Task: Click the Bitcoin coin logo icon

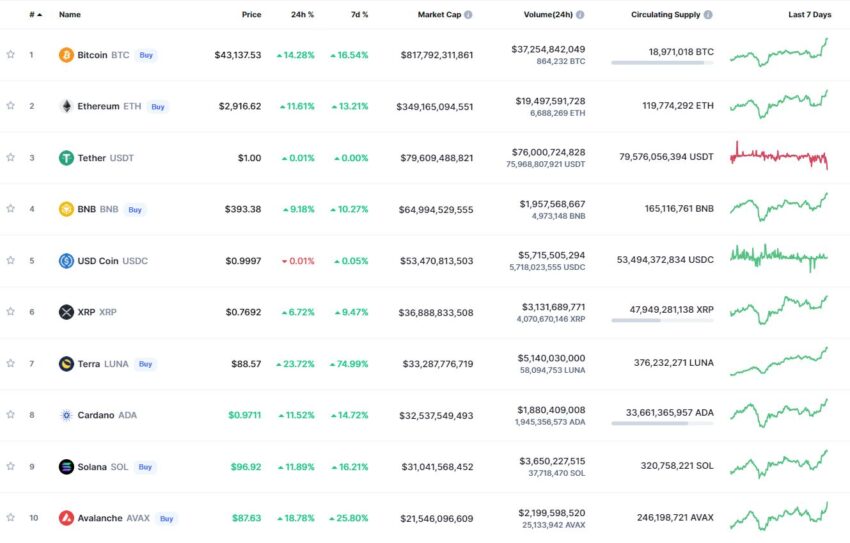Action: point(66,55)
